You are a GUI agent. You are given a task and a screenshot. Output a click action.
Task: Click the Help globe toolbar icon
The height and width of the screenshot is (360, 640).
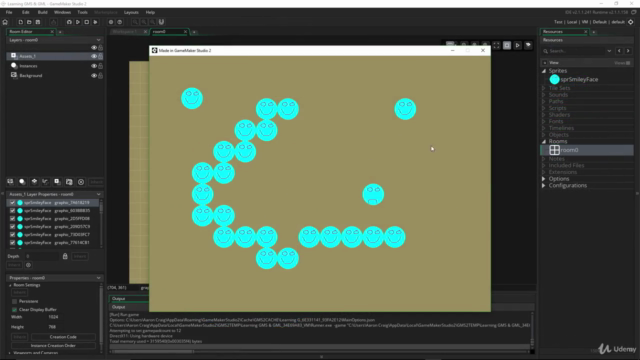tap(120, 22)
